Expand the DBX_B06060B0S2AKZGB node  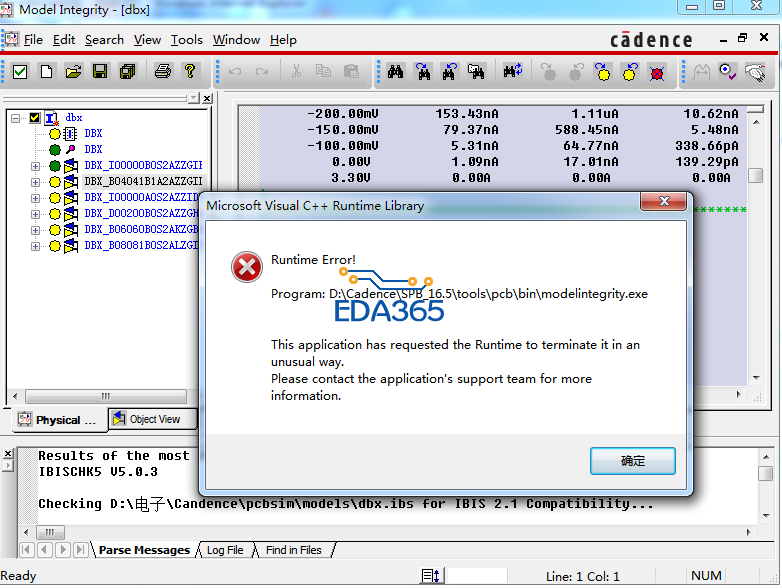pos(35,230)
